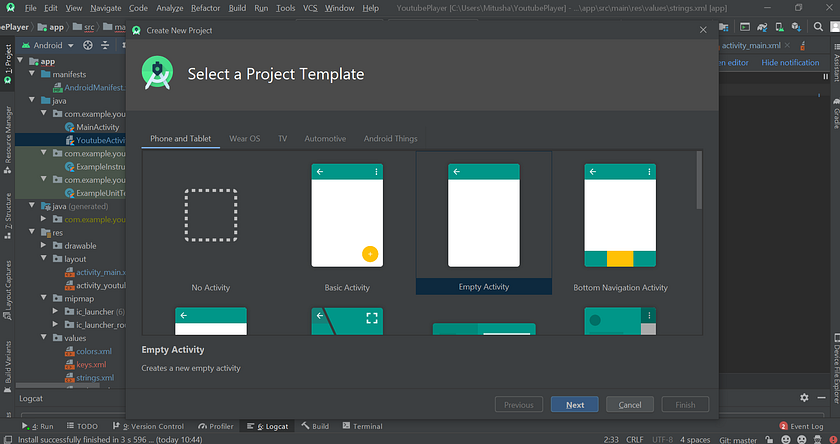
Task: Collapse the java (generated) folder
Action: pos(32,206)
